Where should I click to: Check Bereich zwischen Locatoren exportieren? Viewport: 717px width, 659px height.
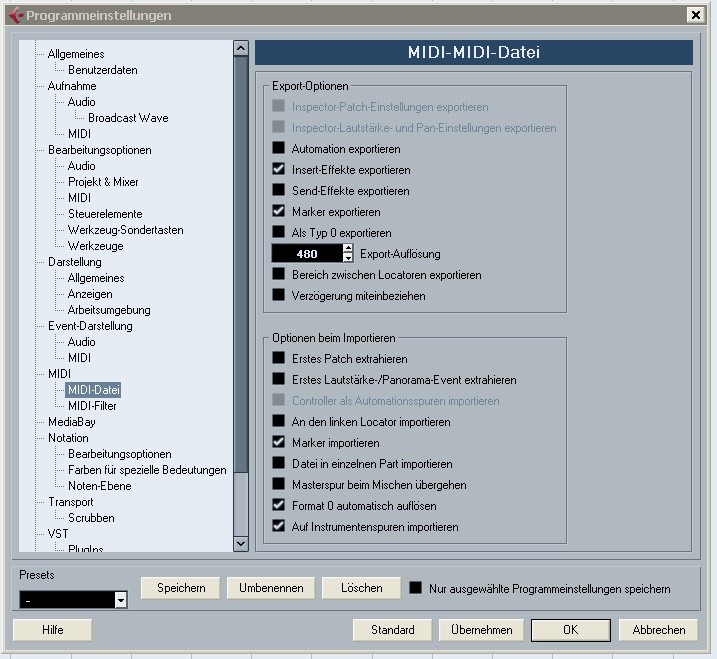click(278, 274)
